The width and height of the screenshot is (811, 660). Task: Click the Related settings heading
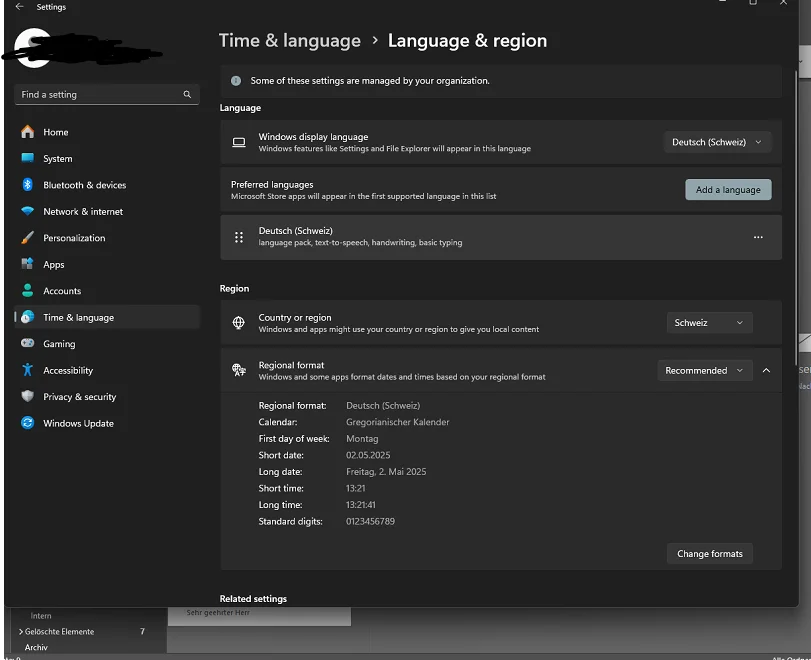pos(253,598)
